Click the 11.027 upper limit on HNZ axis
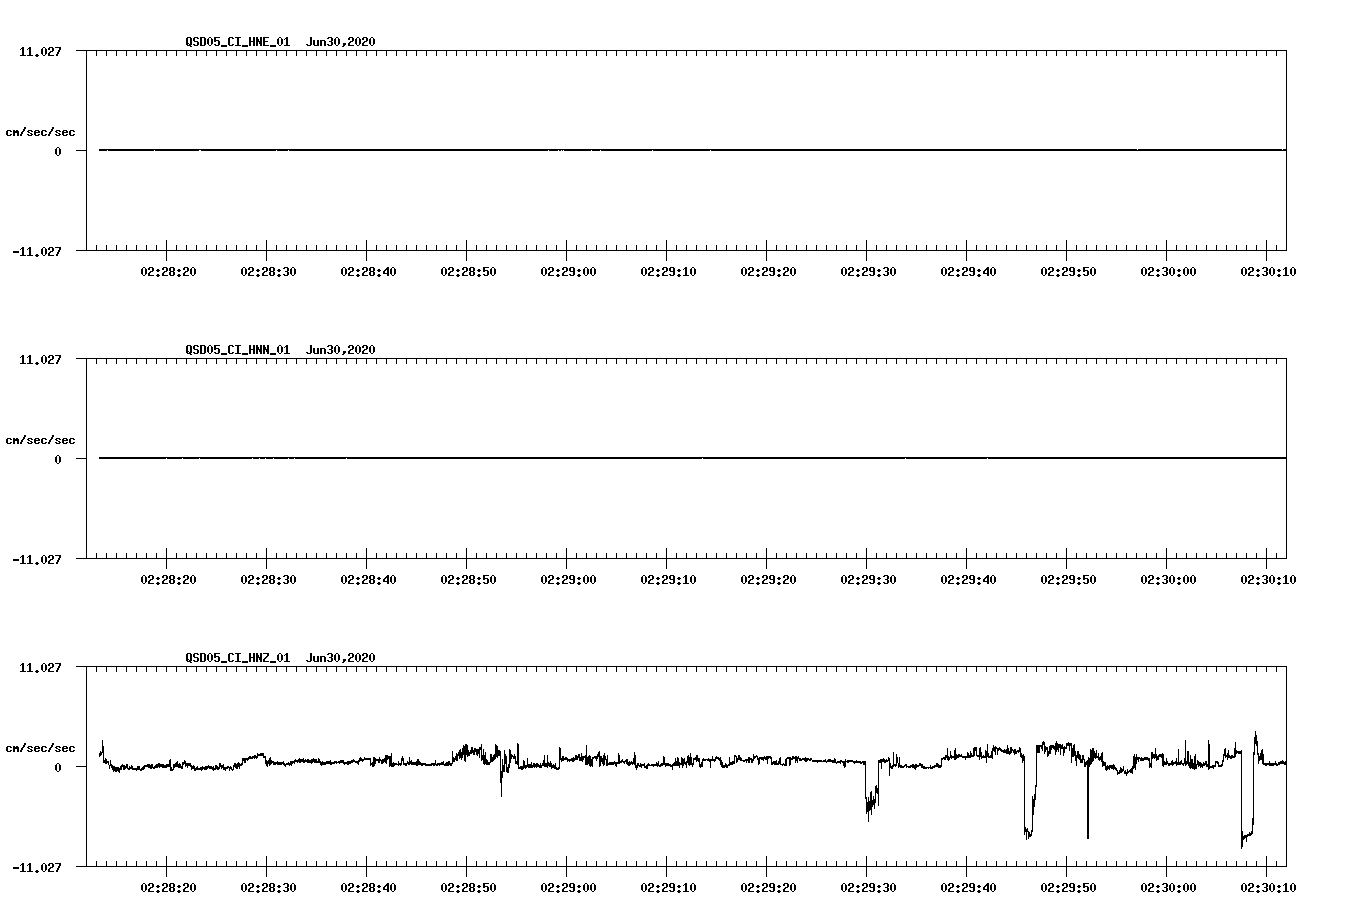The image size is (1358, 924). [x=40, y=667]
